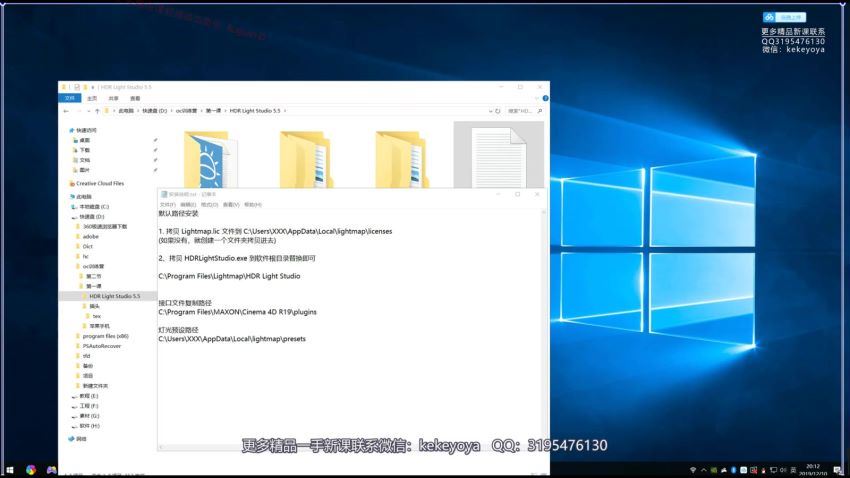Open the 格式(O) menu in Notepad
The image size is (850, 478).
pos(209,204)
